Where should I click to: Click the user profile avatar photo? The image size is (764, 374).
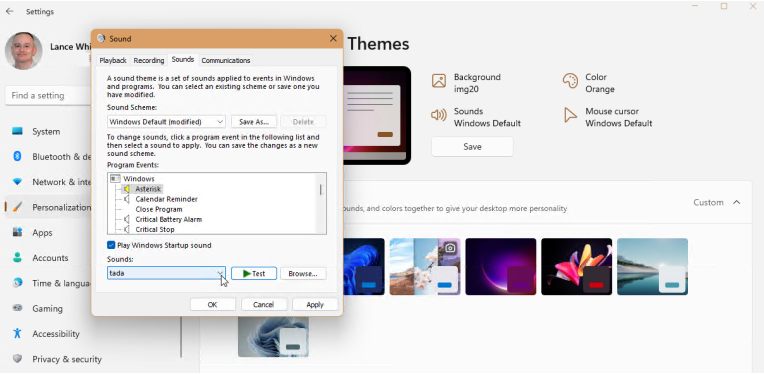(23, 51)
